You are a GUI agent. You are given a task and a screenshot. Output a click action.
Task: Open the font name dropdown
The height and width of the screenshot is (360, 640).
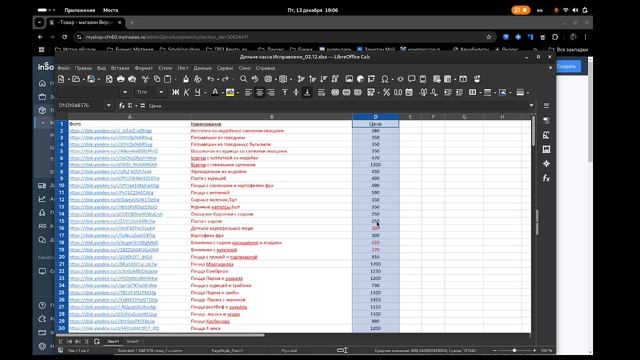pos(125,93)
